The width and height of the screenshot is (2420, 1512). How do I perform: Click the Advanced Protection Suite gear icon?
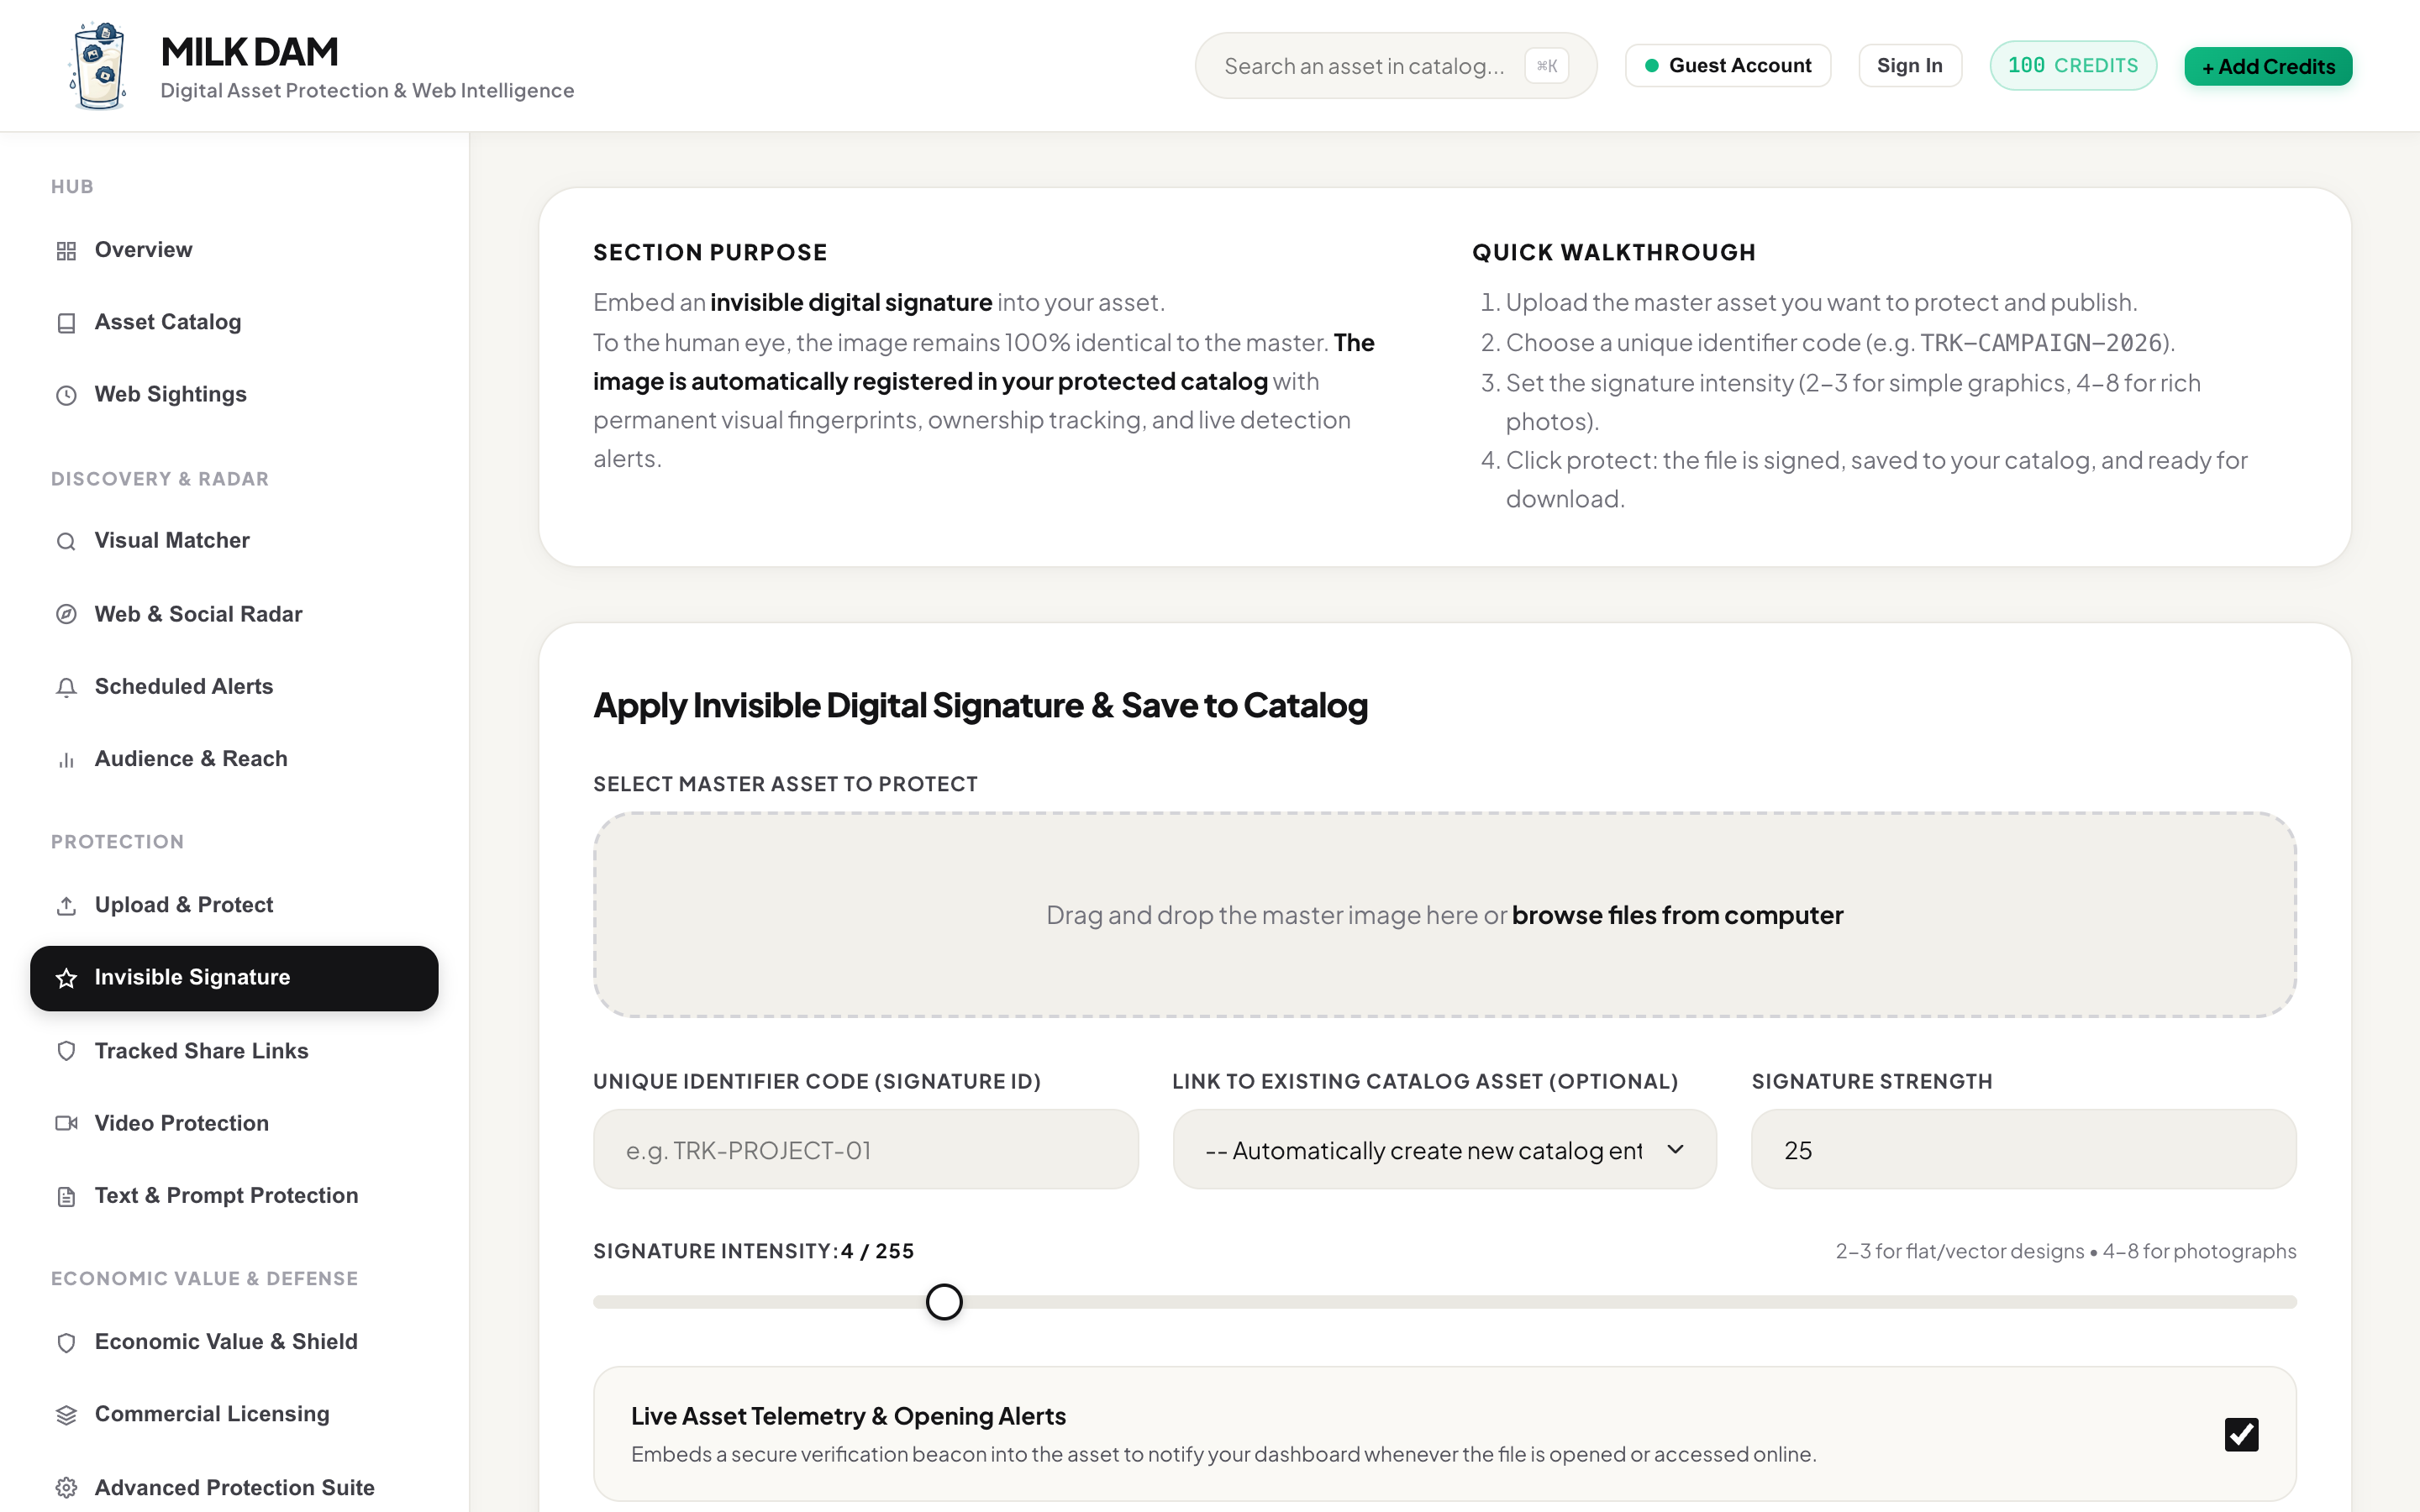[66, 1487]
